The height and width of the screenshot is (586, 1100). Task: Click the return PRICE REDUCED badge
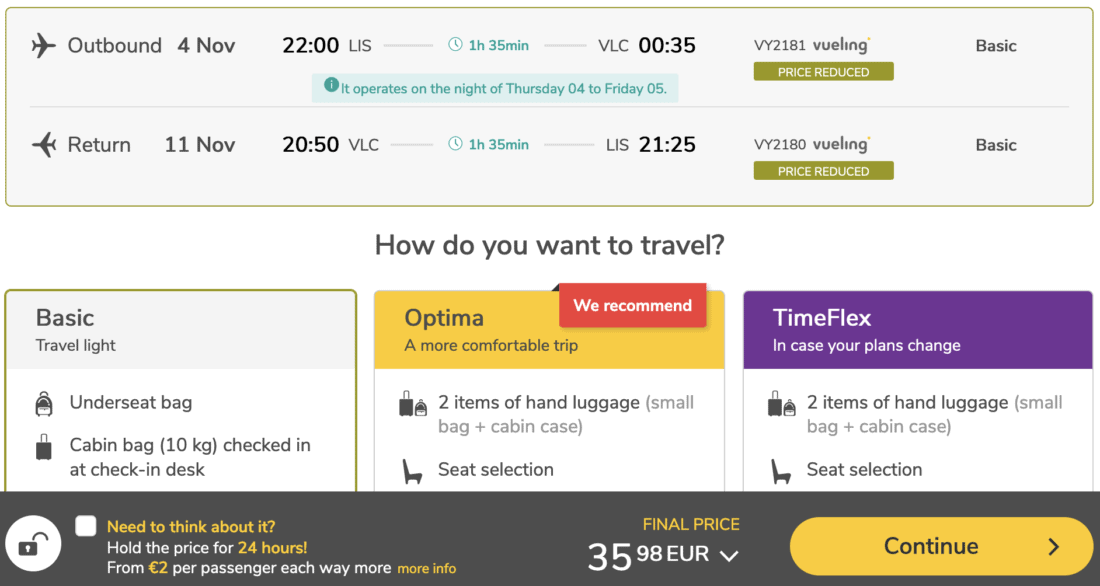point(823,171)
